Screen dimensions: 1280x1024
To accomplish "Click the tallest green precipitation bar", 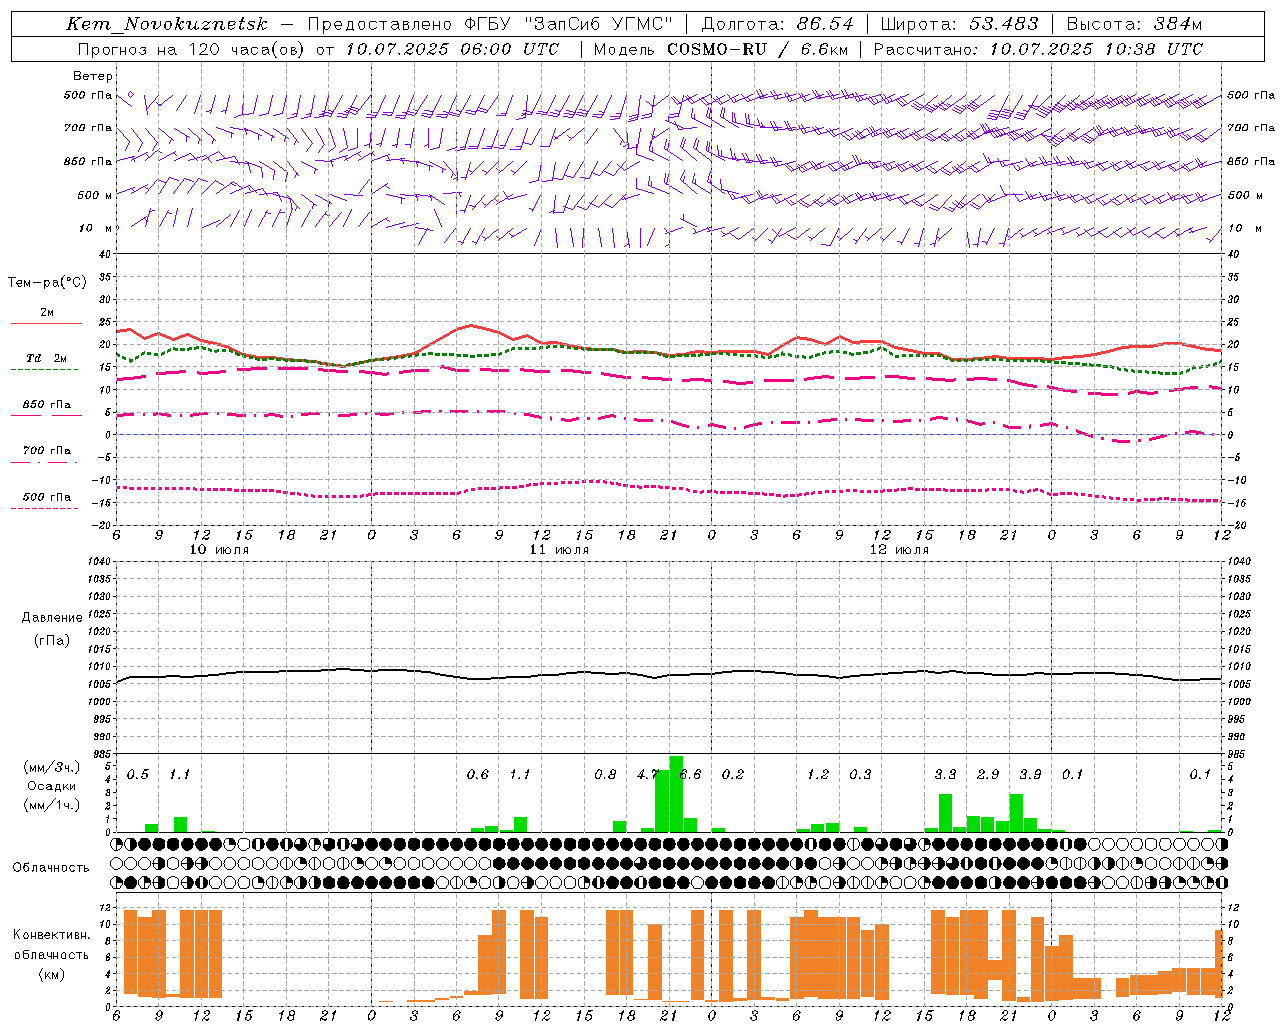I will 676,794.
